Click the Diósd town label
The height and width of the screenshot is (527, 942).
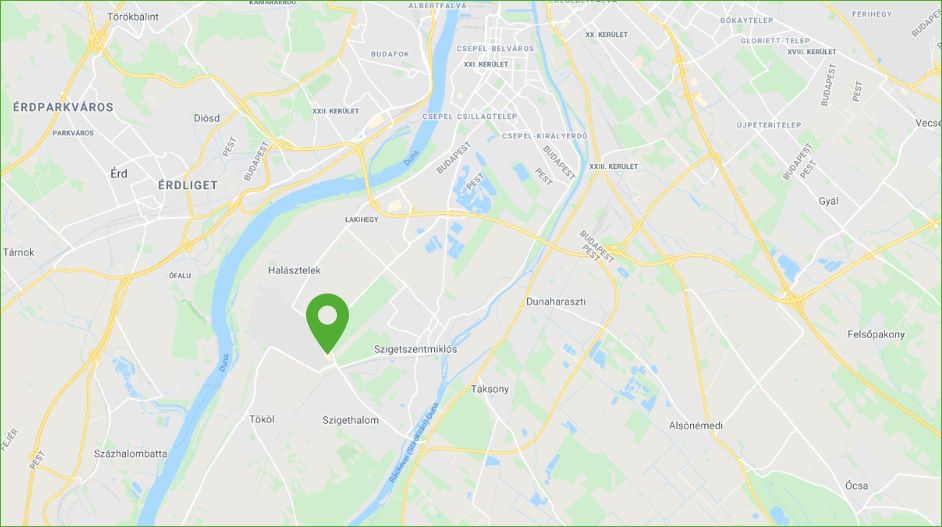tap(207, 118)
